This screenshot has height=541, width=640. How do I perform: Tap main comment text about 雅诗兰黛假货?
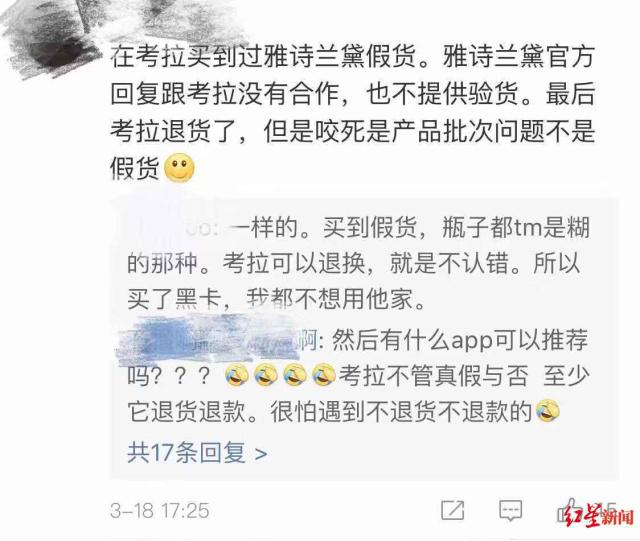pos(352,112)
